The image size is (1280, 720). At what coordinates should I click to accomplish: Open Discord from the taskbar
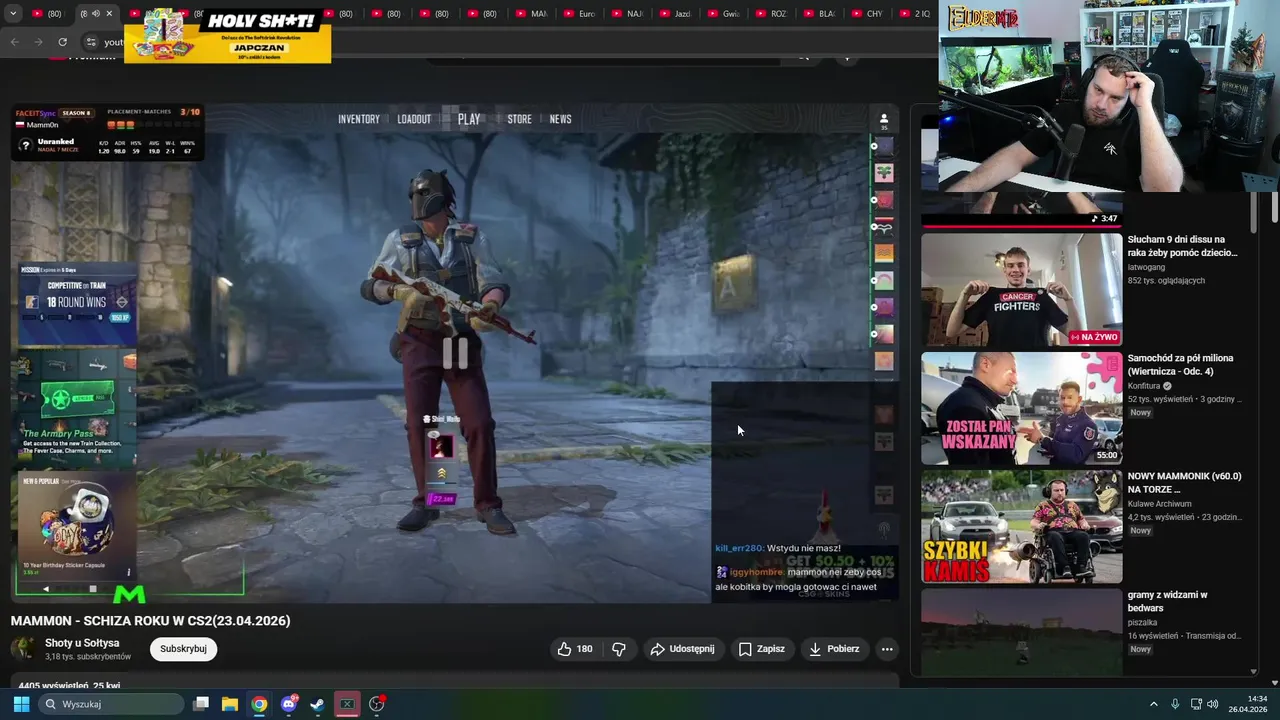pyautogui.click(x=289, y=704)
